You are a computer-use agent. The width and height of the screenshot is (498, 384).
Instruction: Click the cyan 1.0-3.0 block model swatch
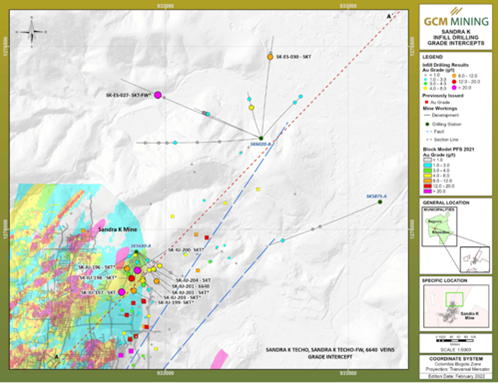pos(427,165)
